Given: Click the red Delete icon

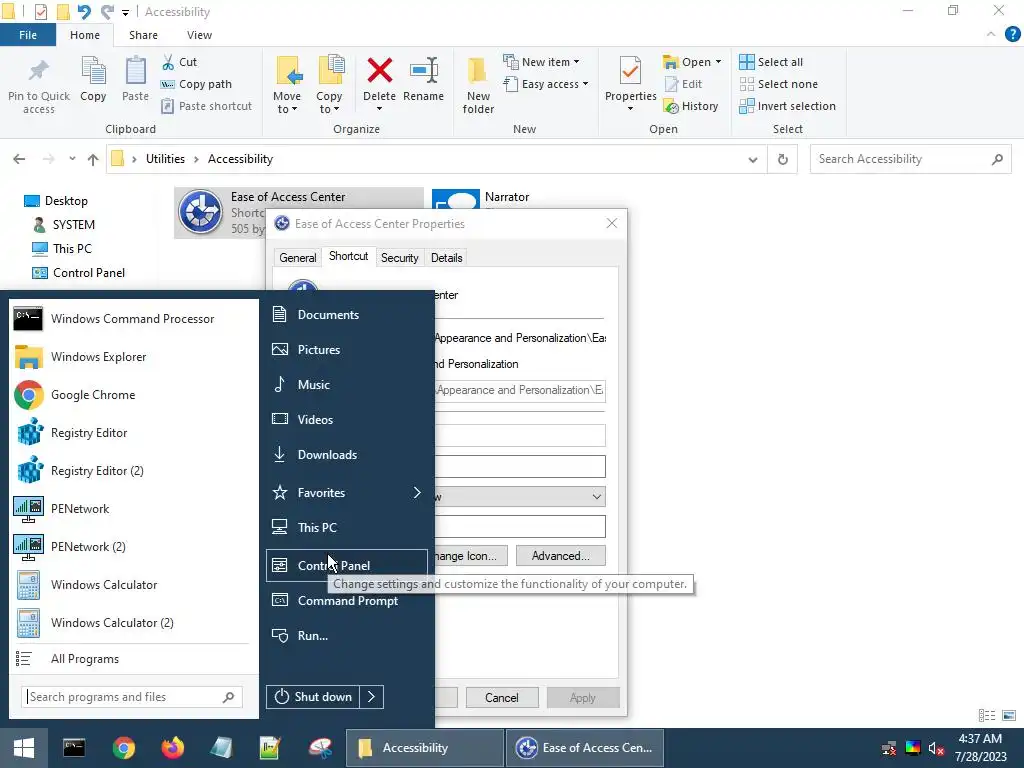Looking at the screenshot, I should click(x=379, y=71).
